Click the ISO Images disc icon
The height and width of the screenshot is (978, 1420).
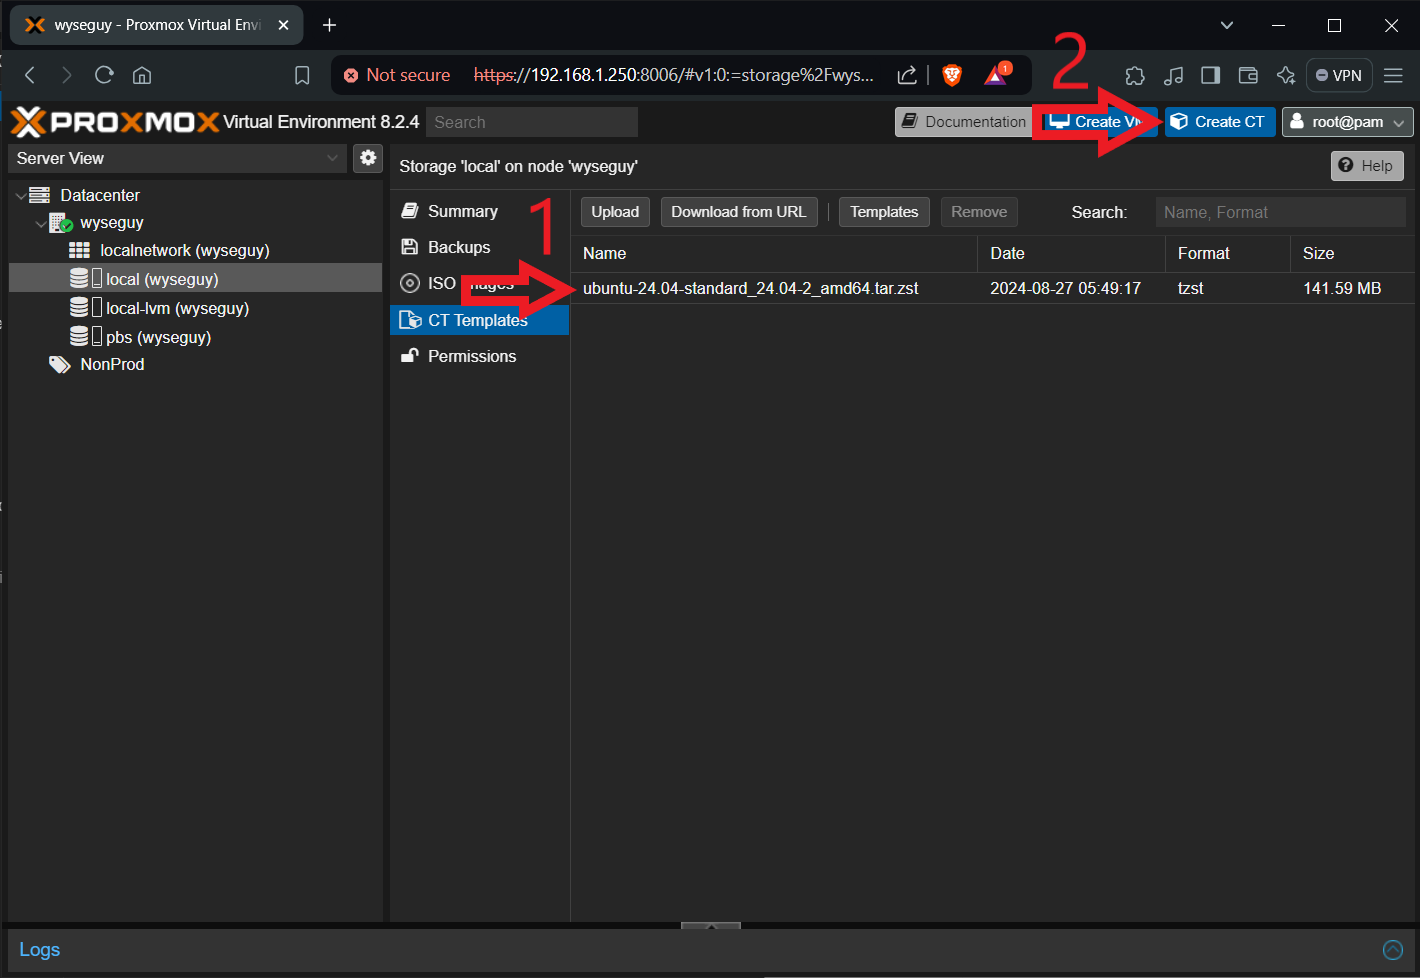point(409,283)
